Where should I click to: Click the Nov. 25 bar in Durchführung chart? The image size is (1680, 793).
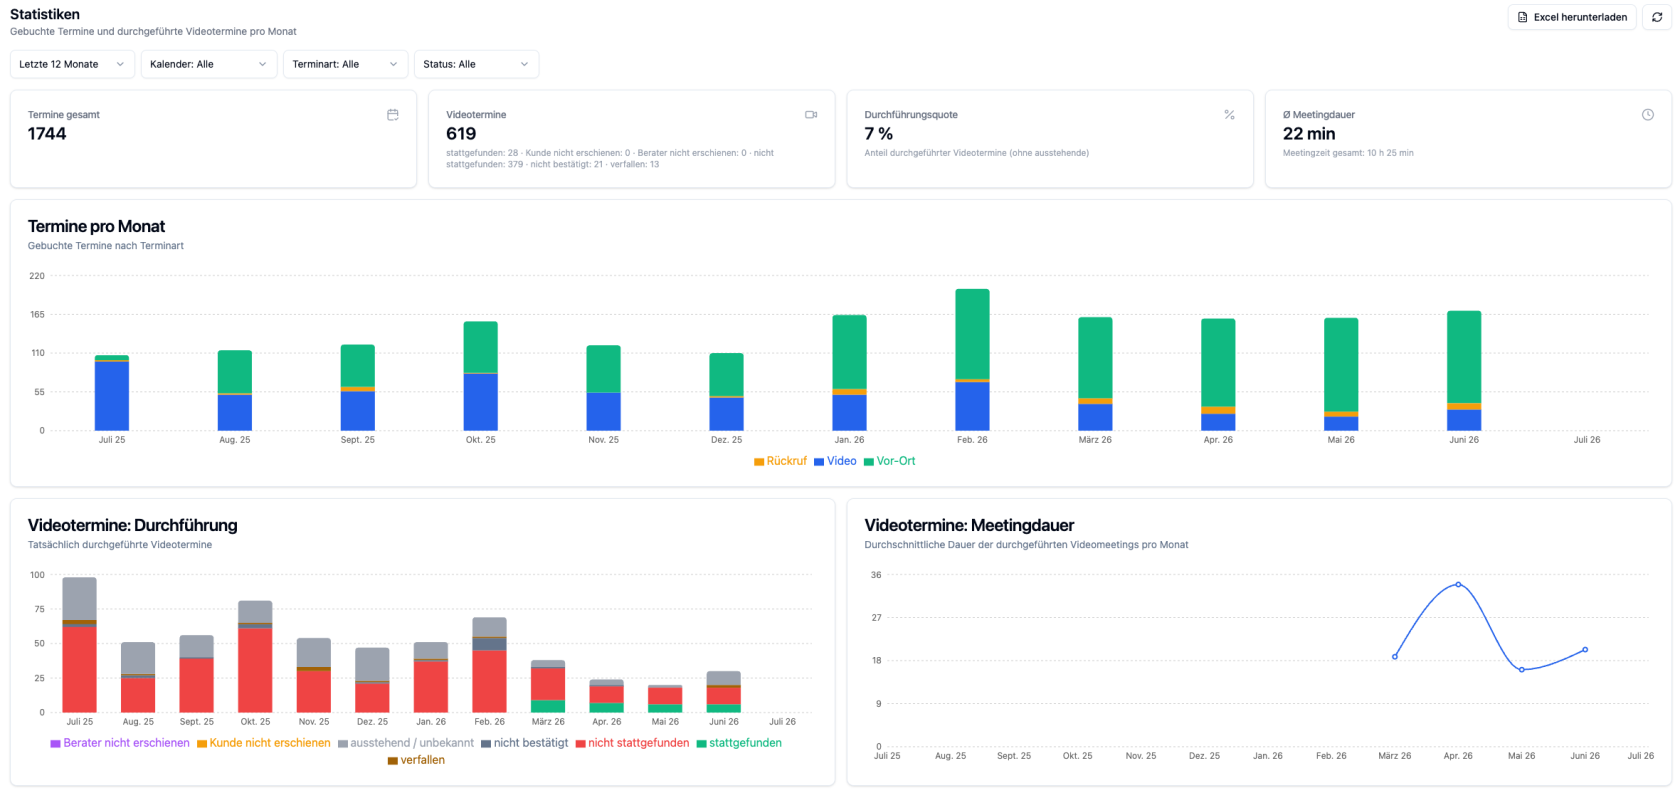314,675
